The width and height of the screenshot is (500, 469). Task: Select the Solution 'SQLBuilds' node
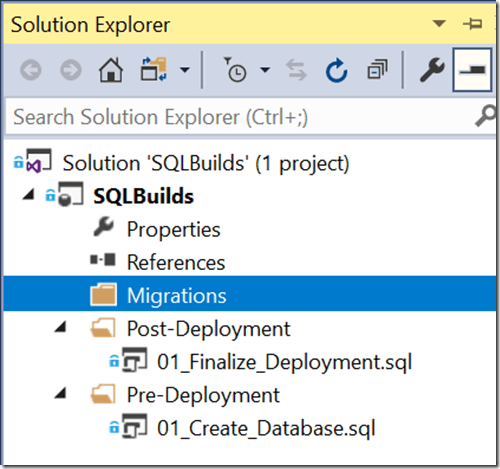[206, 163]
